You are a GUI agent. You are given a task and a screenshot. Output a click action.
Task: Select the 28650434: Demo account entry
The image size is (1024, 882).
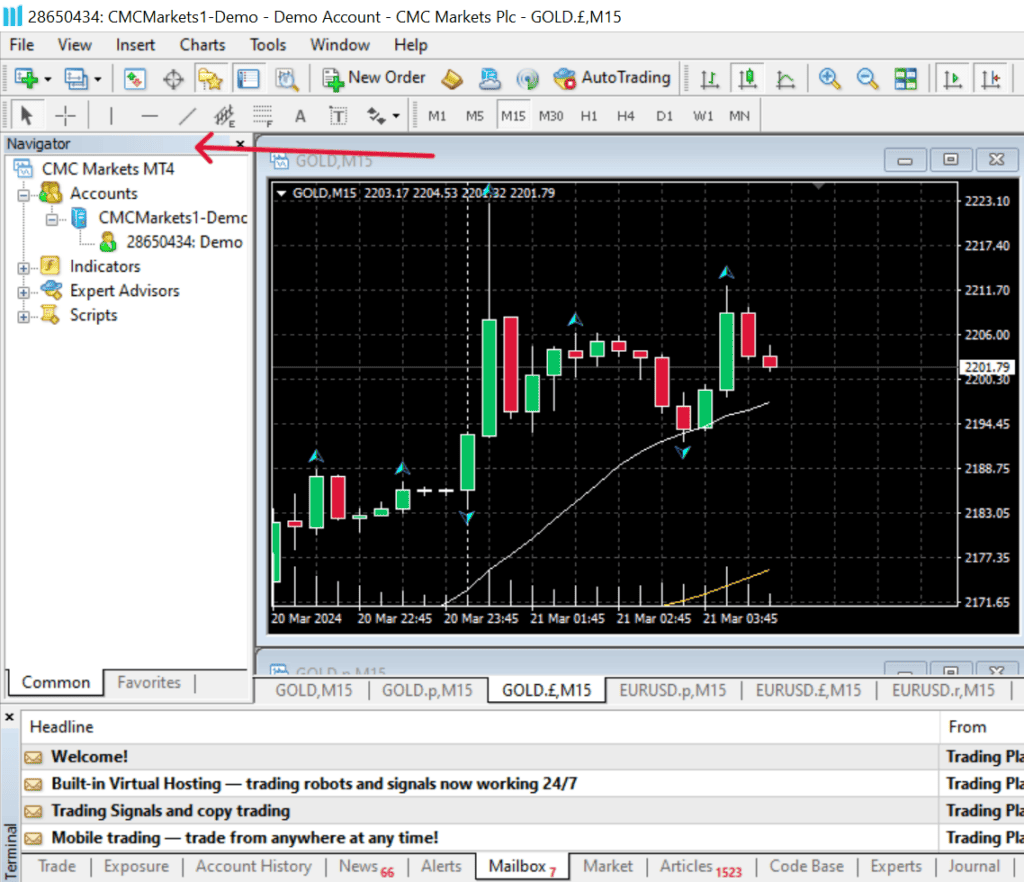pos(184,242)
